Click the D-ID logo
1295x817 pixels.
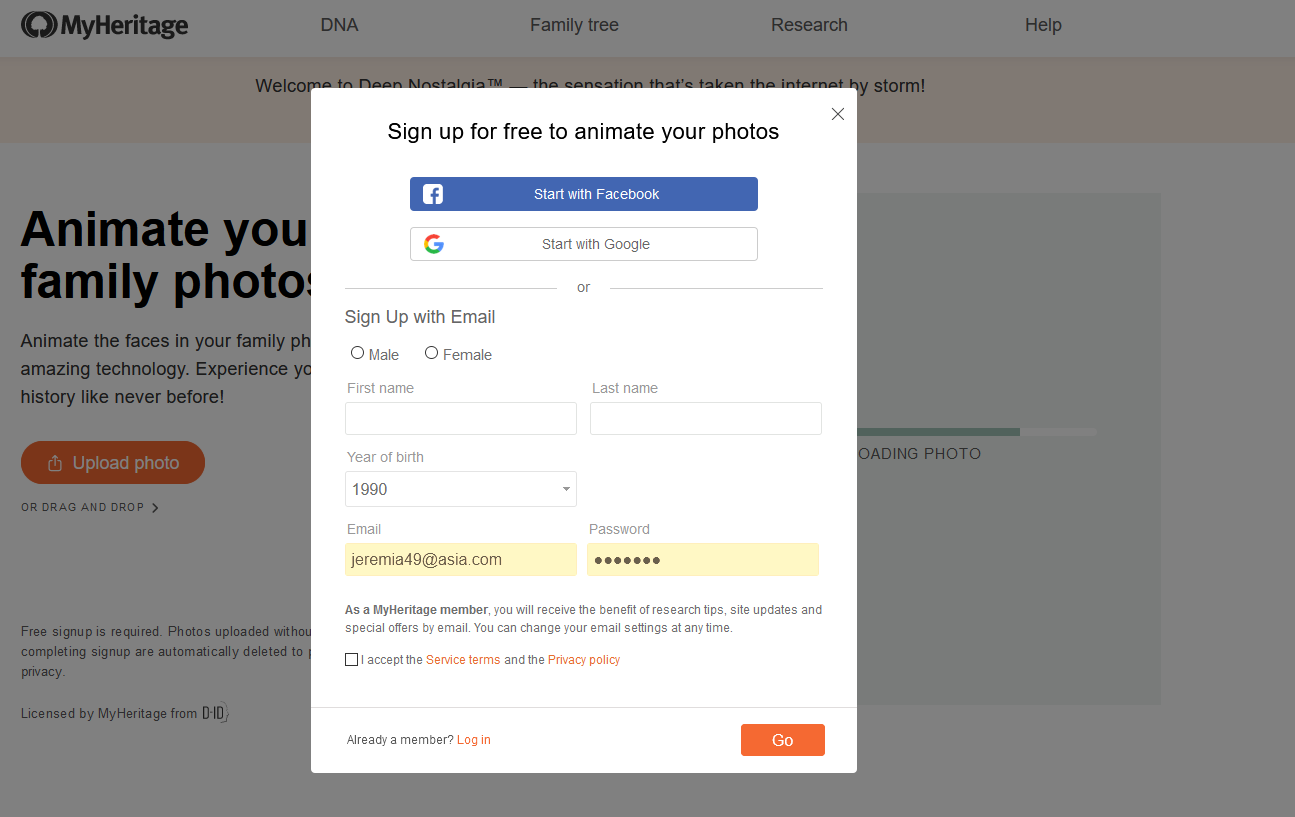[x=215, y=713]
